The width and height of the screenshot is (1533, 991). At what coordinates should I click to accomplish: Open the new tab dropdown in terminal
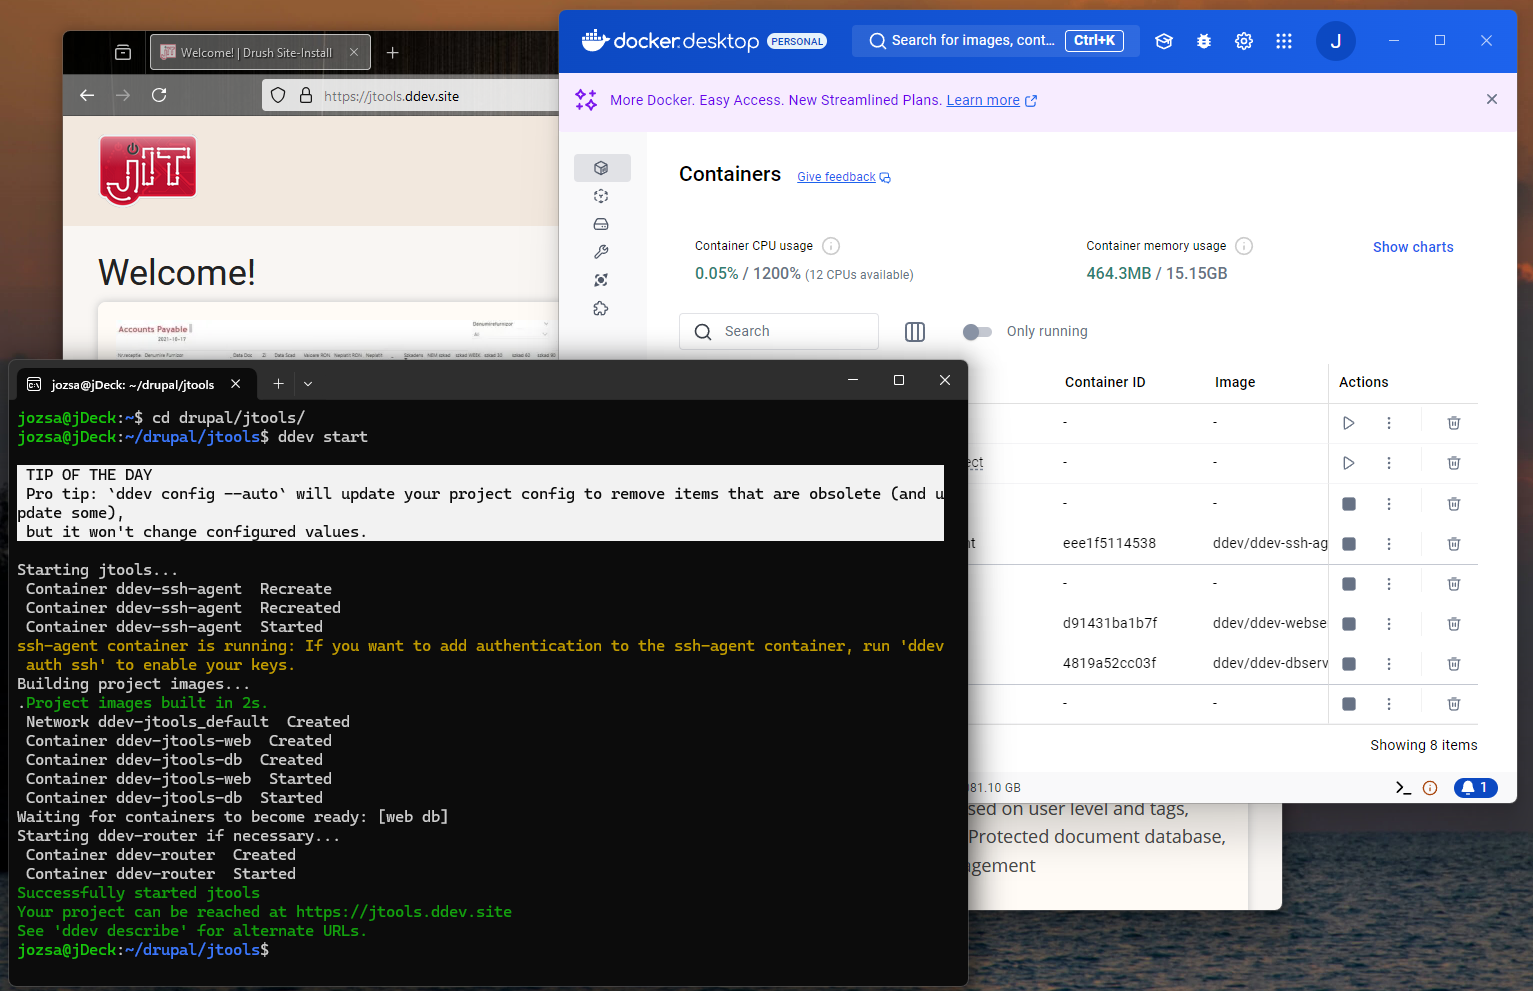pos(308,384)
